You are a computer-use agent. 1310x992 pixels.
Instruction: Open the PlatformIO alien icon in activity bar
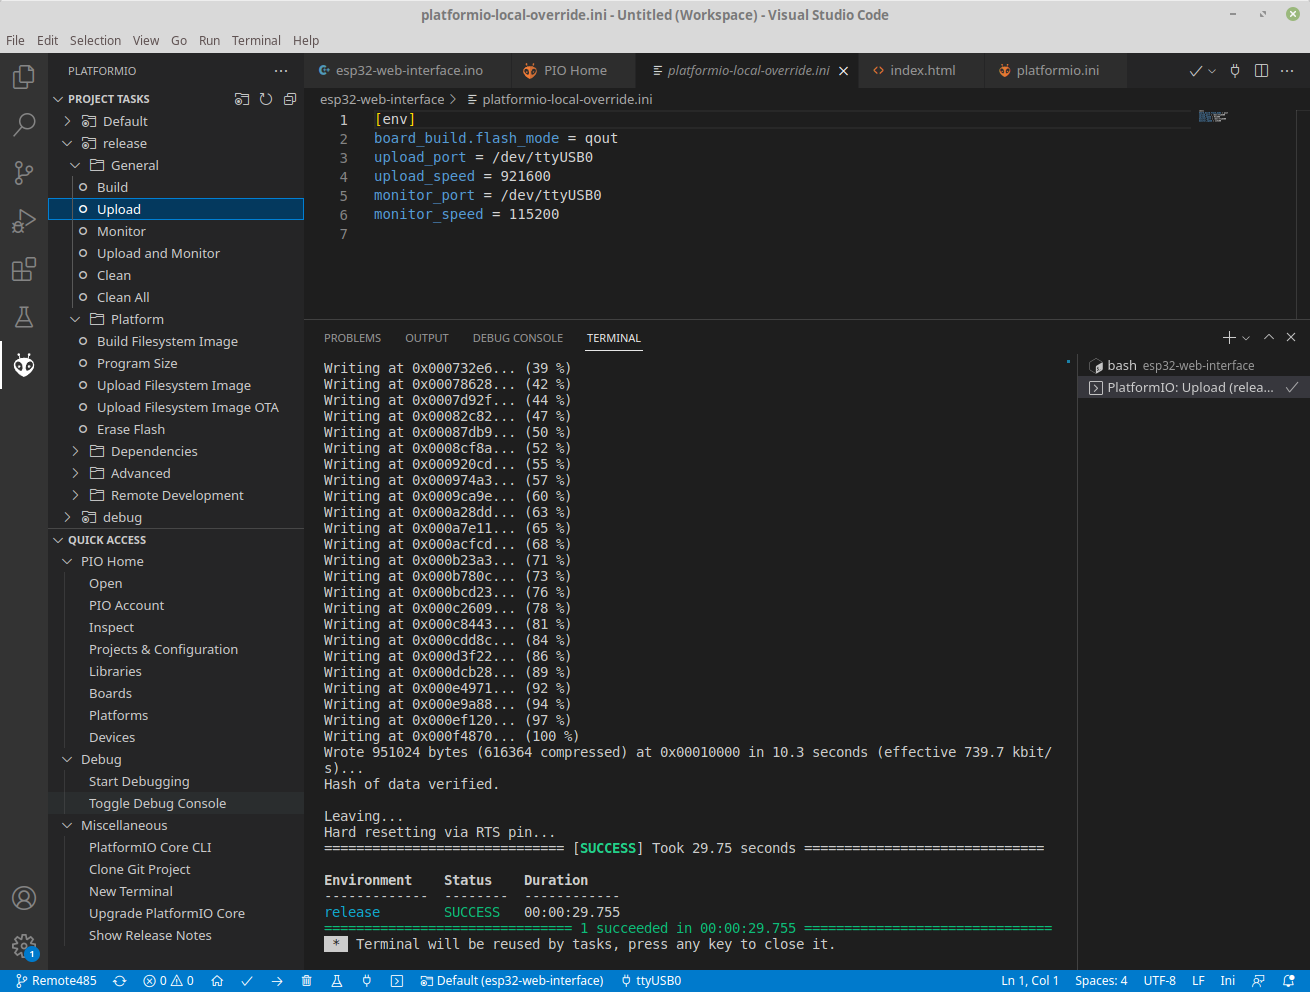coord(24,366)
